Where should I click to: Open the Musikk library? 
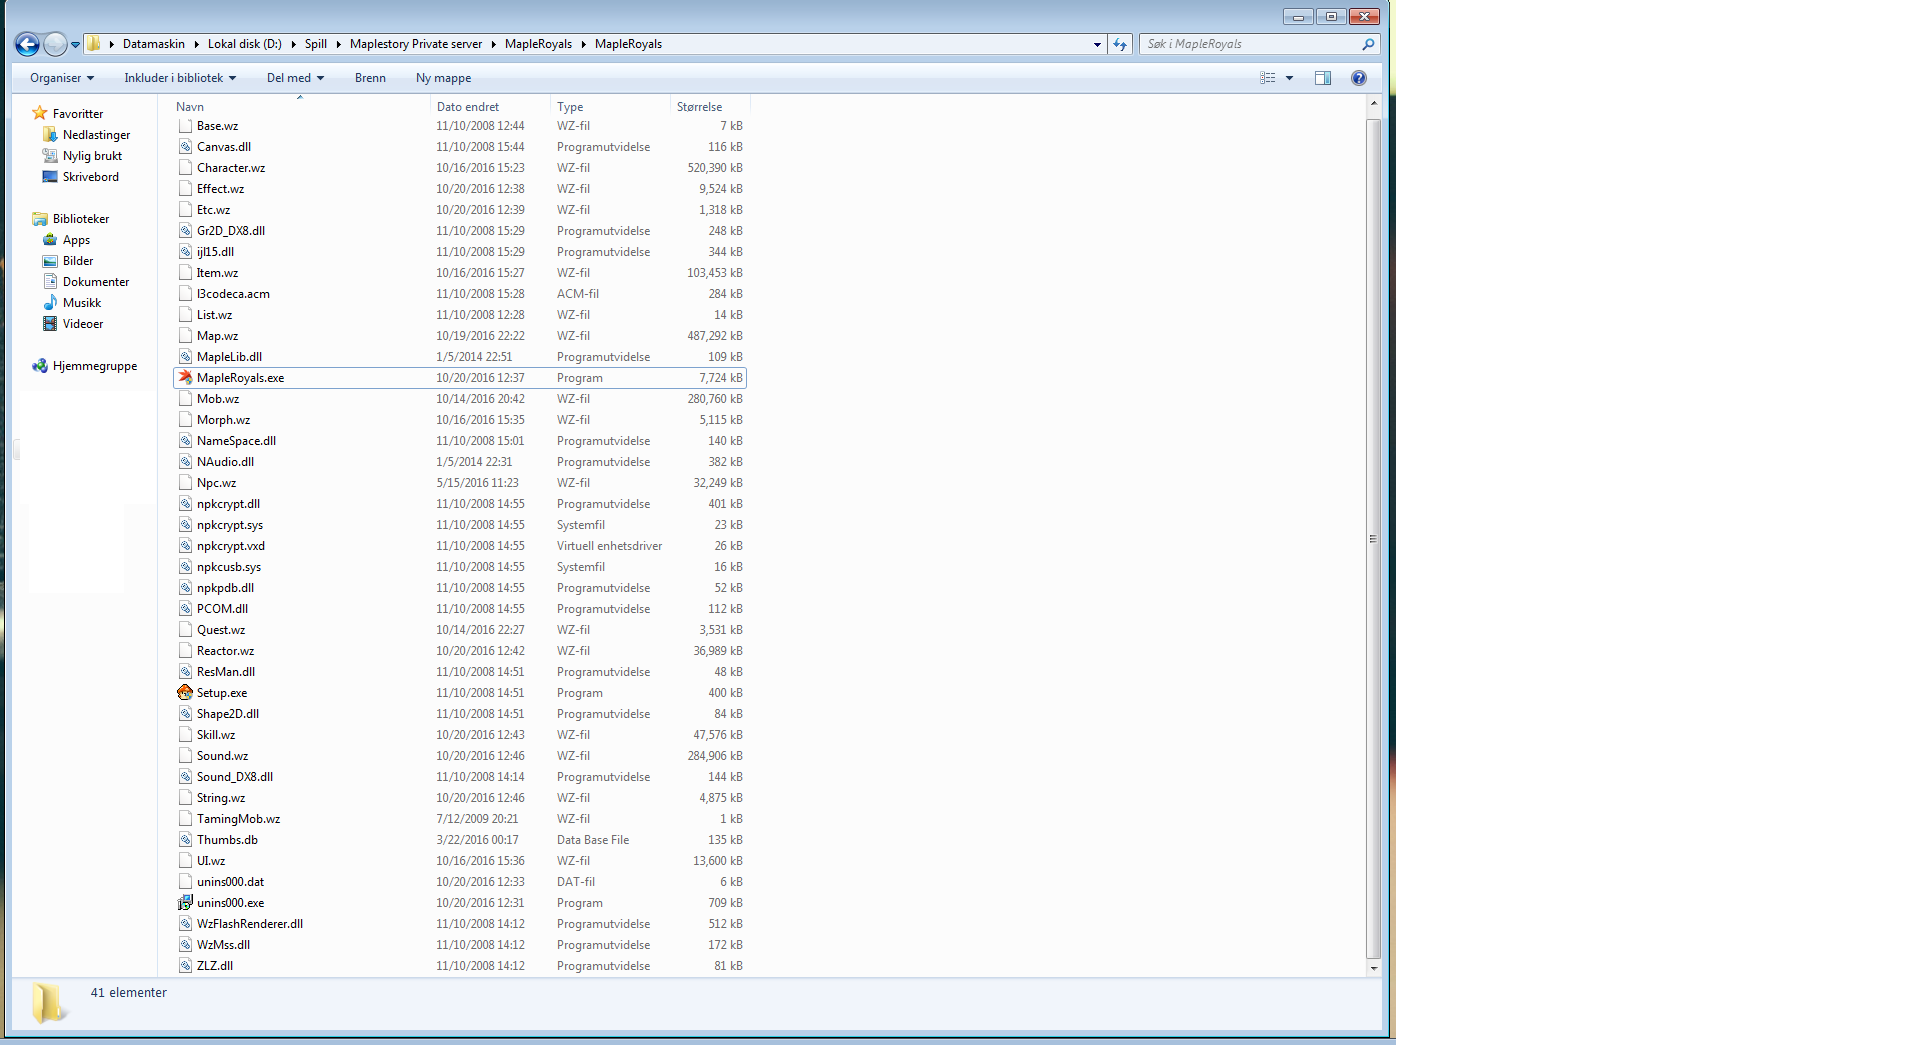coord(82,303)
